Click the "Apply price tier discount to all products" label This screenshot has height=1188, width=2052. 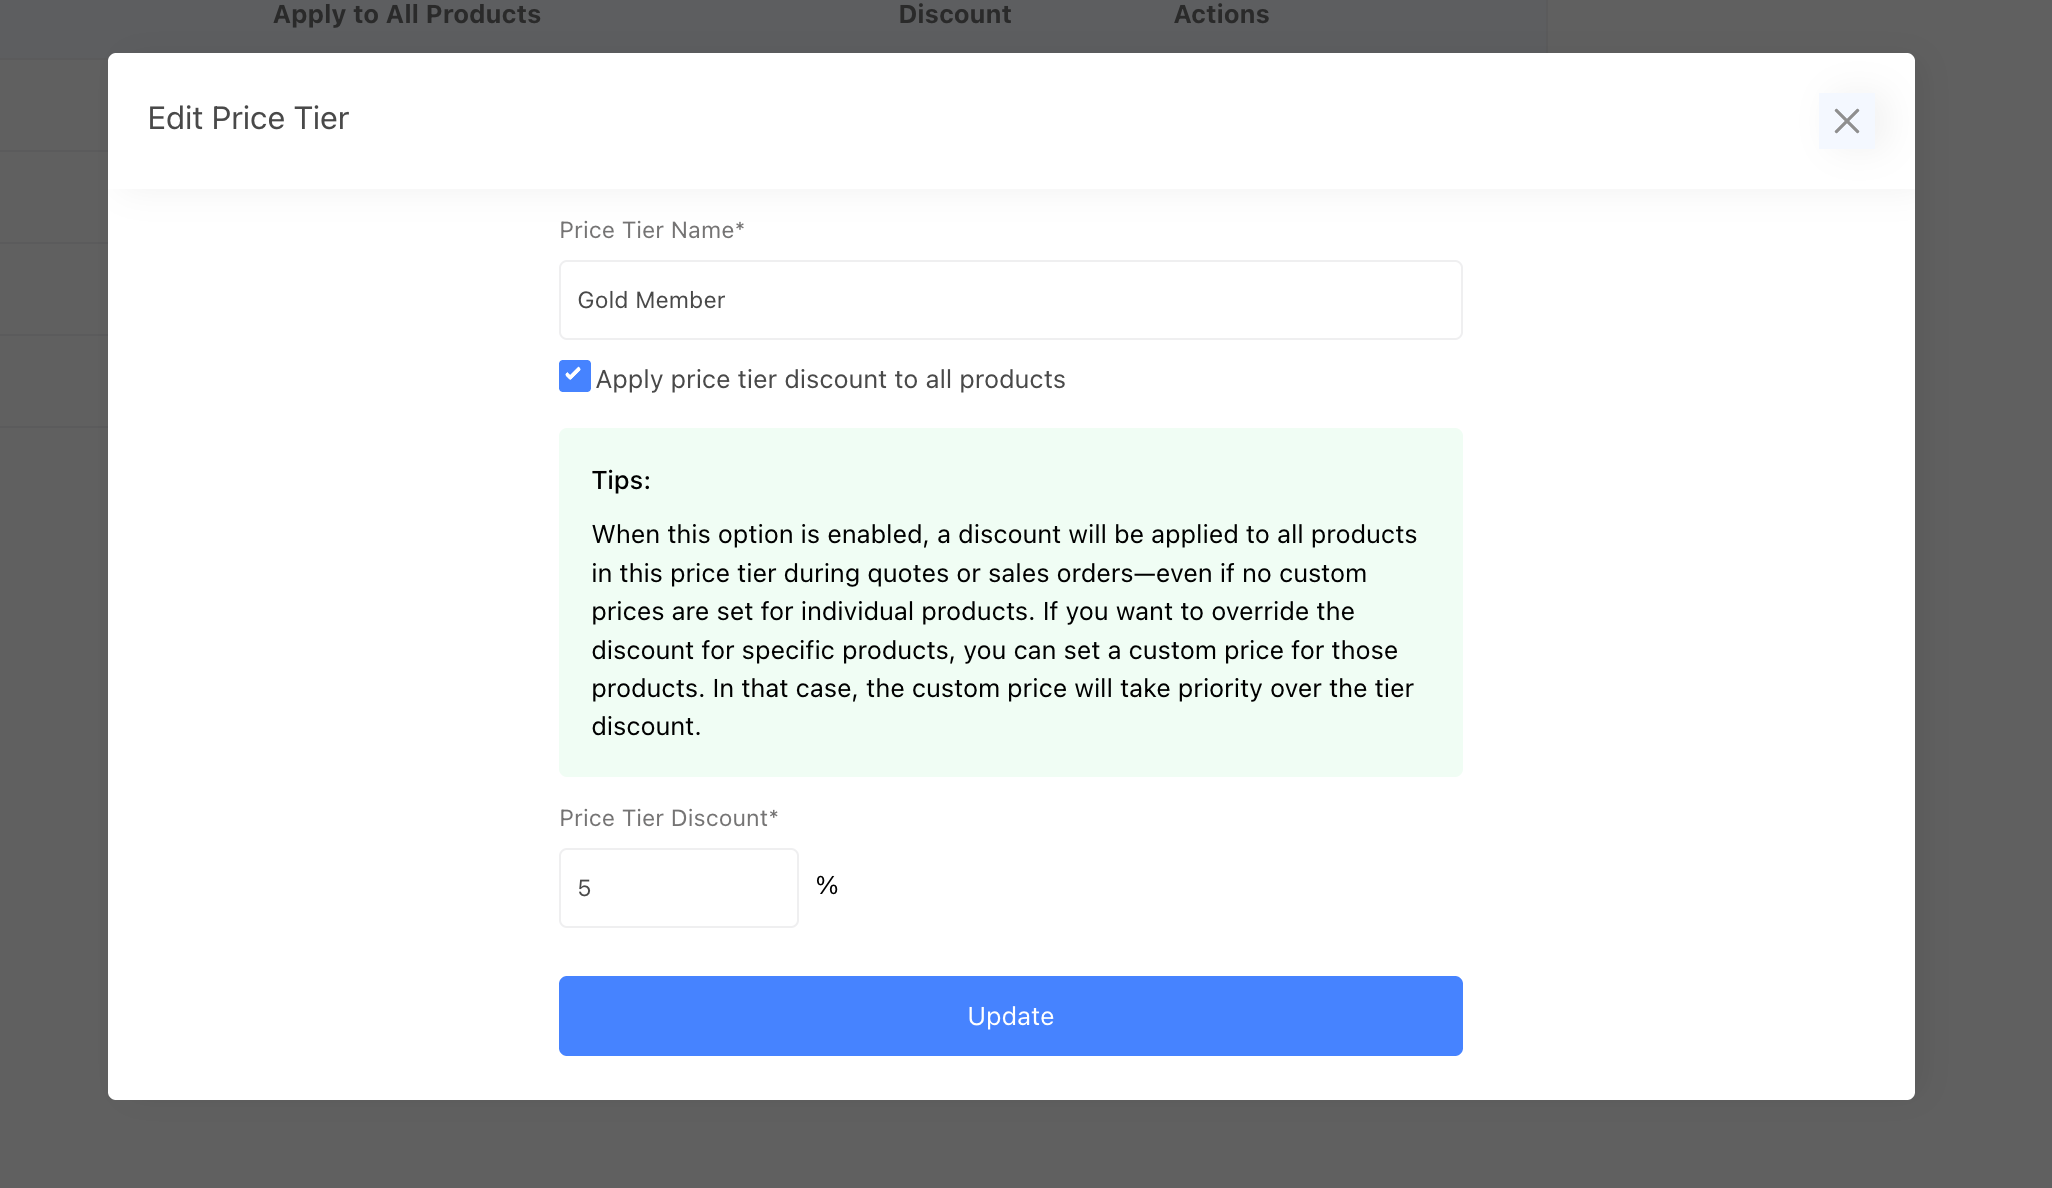click(830, 380)
